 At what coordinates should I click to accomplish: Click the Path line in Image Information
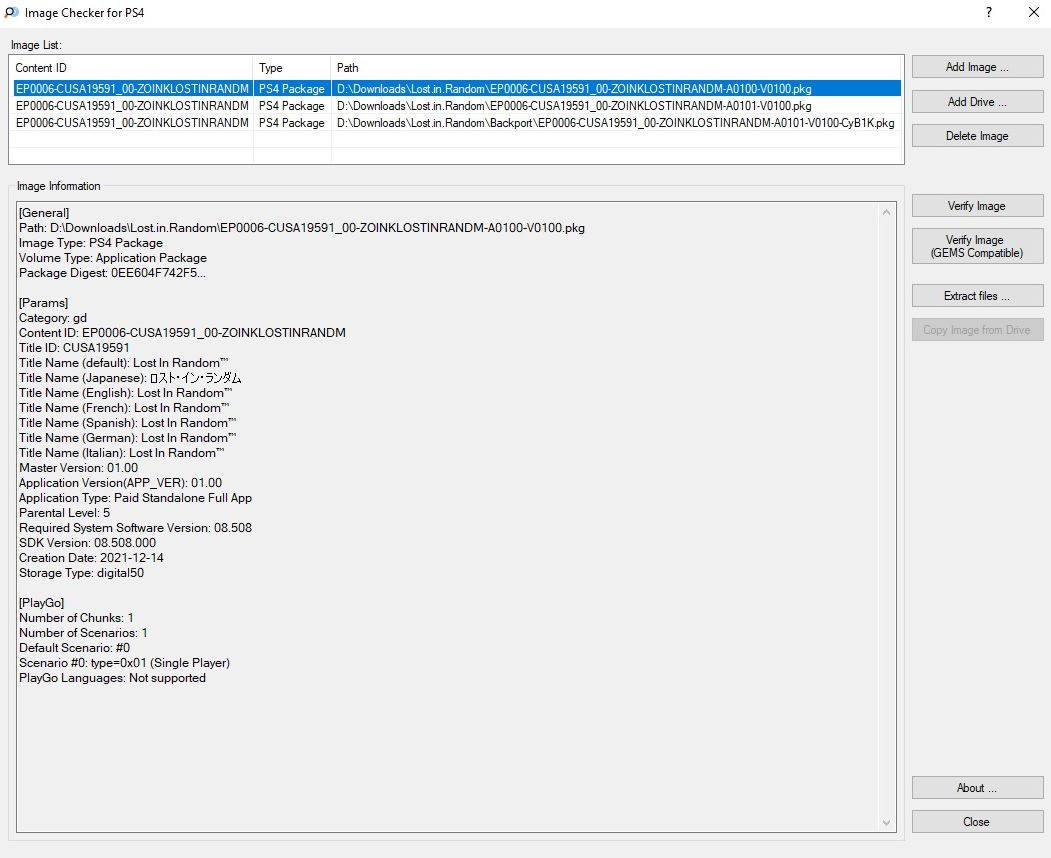point(302,228)
